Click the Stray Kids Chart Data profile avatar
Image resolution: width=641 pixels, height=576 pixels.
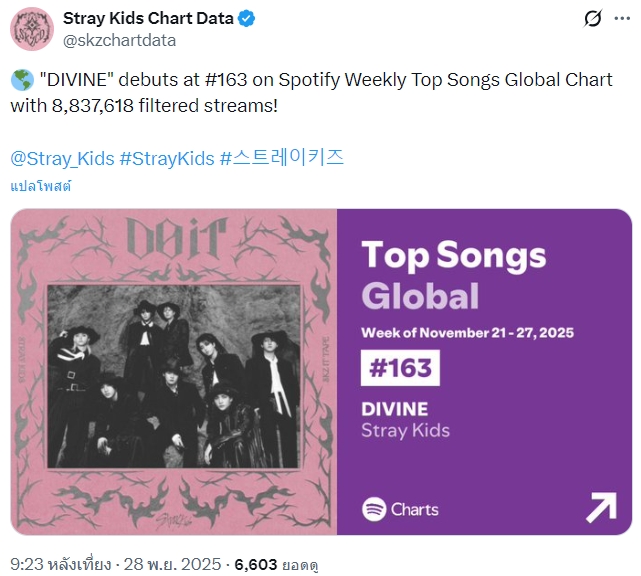point(31,28)
